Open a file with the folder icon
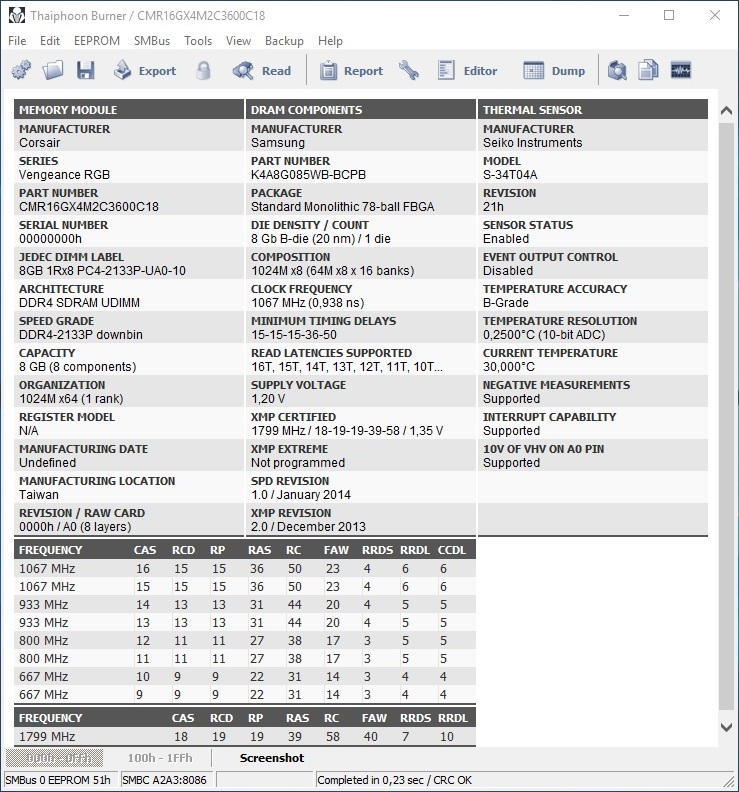Screen dimensions: 739x792 coord(53,70)
